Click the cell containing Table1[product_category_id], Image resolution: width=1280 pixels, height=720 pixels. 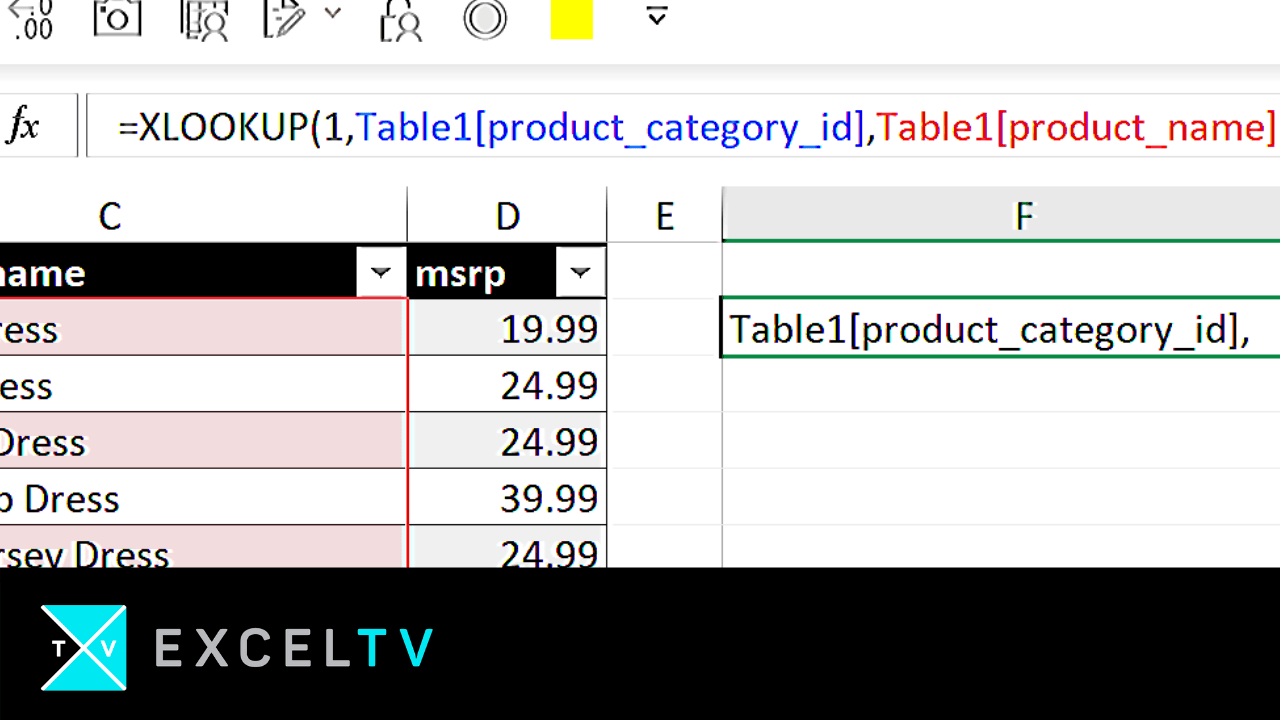coord(1001,328)
